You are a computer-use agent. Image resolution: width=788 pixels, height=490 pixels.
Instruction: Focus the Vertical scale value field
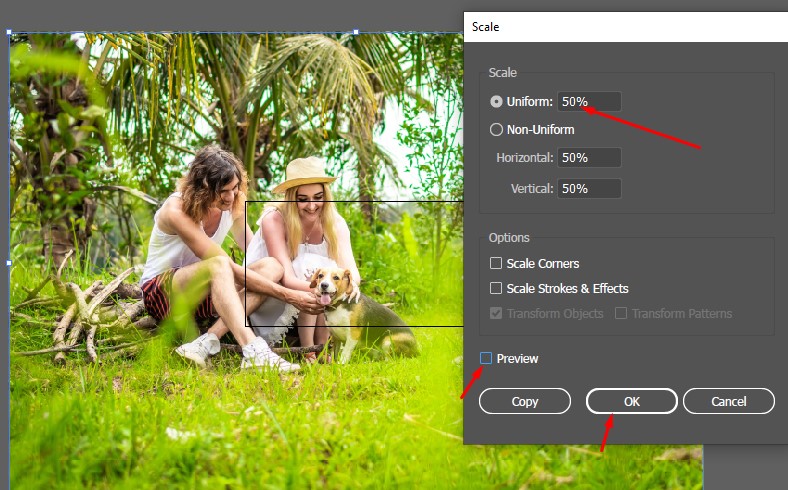589,188
